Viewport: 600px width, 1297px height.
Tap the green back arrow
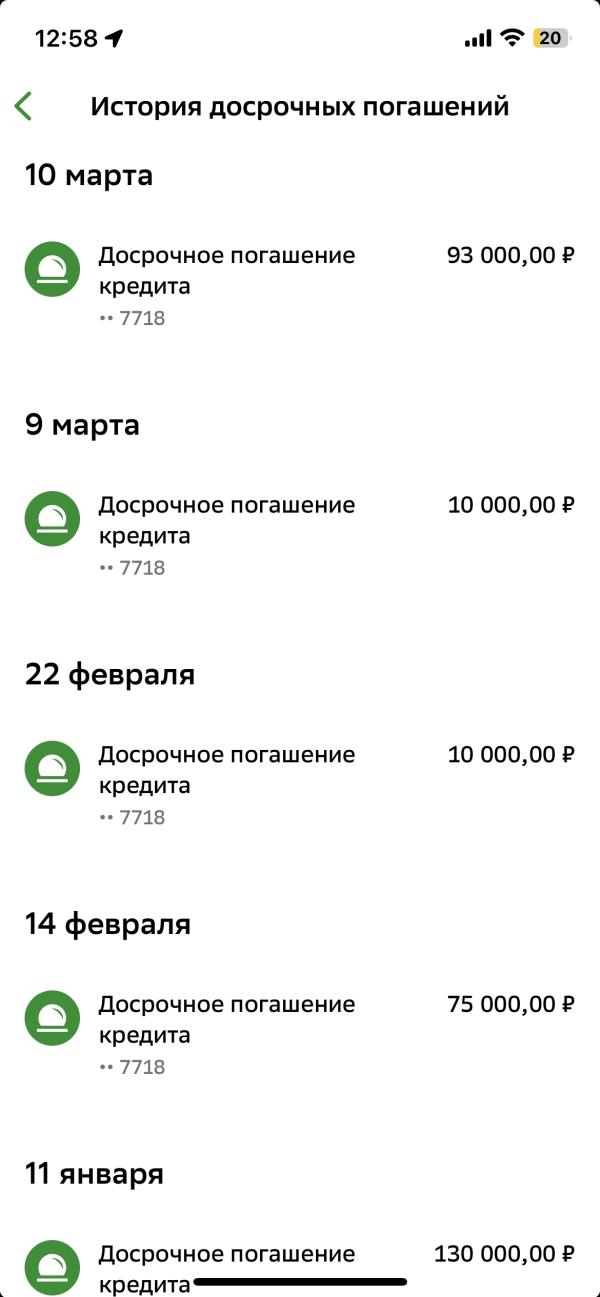24,106
